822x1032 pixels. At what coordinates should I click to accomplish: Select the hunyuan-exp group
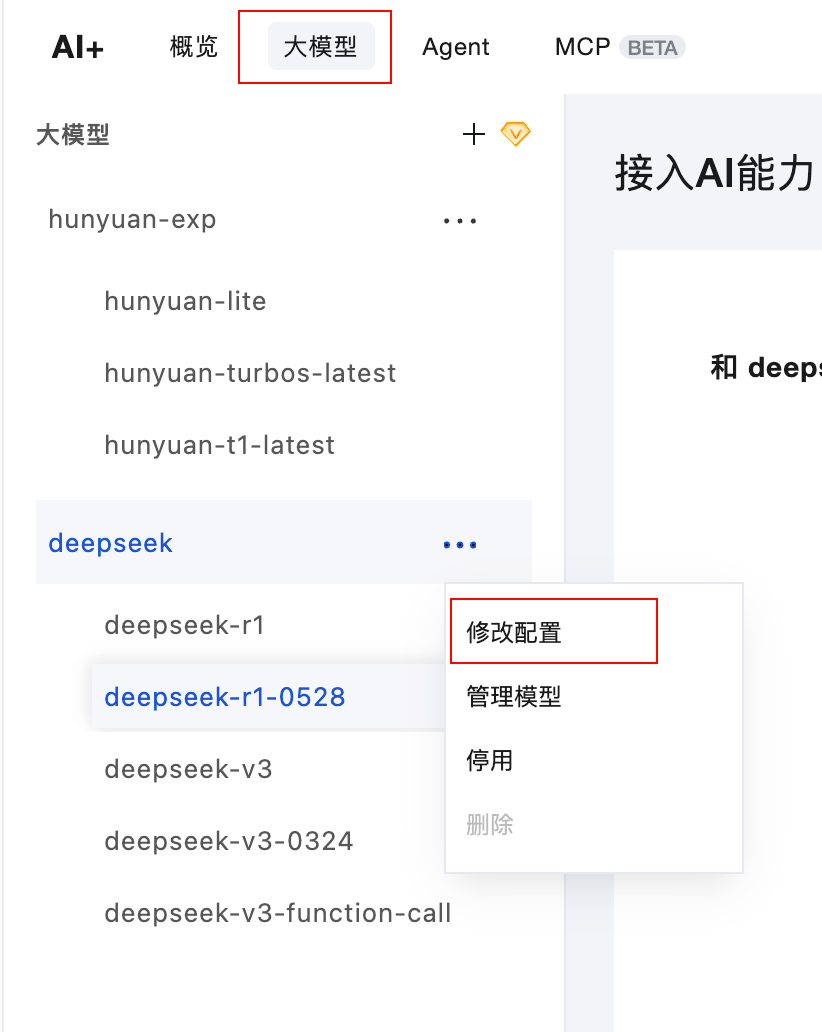coord(132,219)
